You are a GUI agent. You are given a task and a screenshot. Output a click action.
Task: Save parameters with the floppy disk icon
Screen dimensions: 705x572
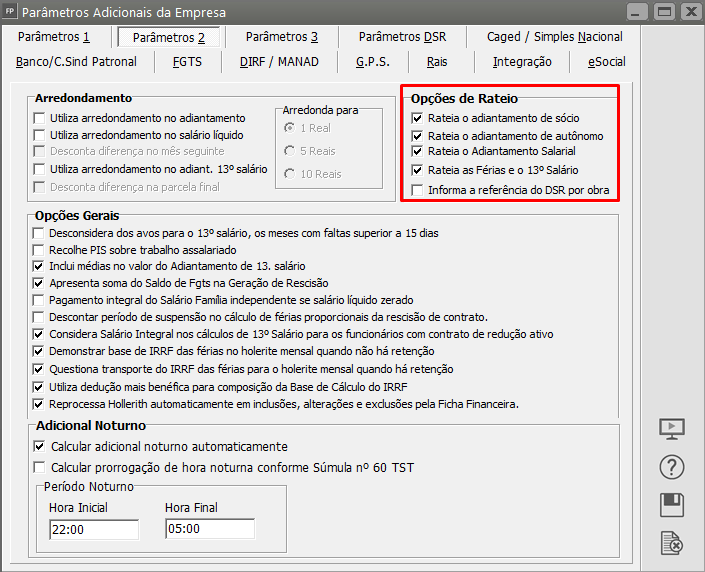coord(672,505)
